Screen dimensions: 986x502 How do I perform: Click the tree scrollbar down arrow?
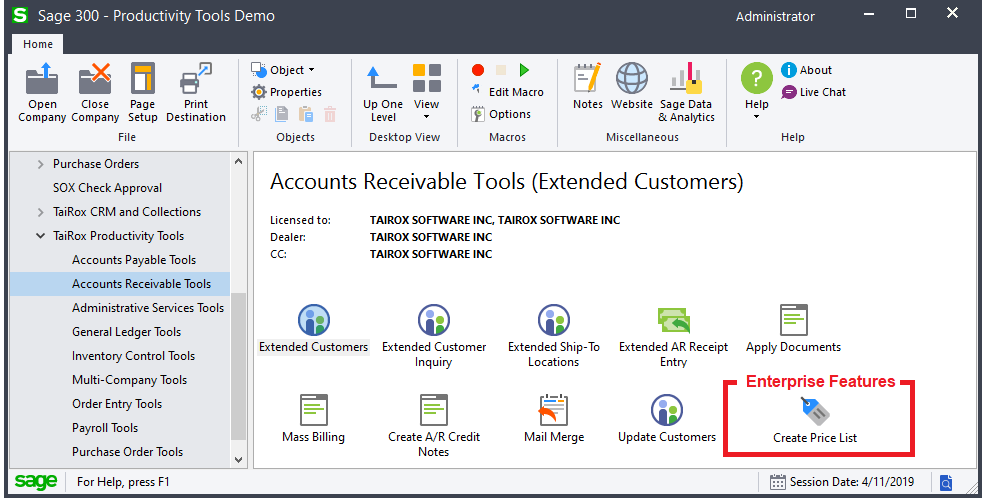[239, 460]
